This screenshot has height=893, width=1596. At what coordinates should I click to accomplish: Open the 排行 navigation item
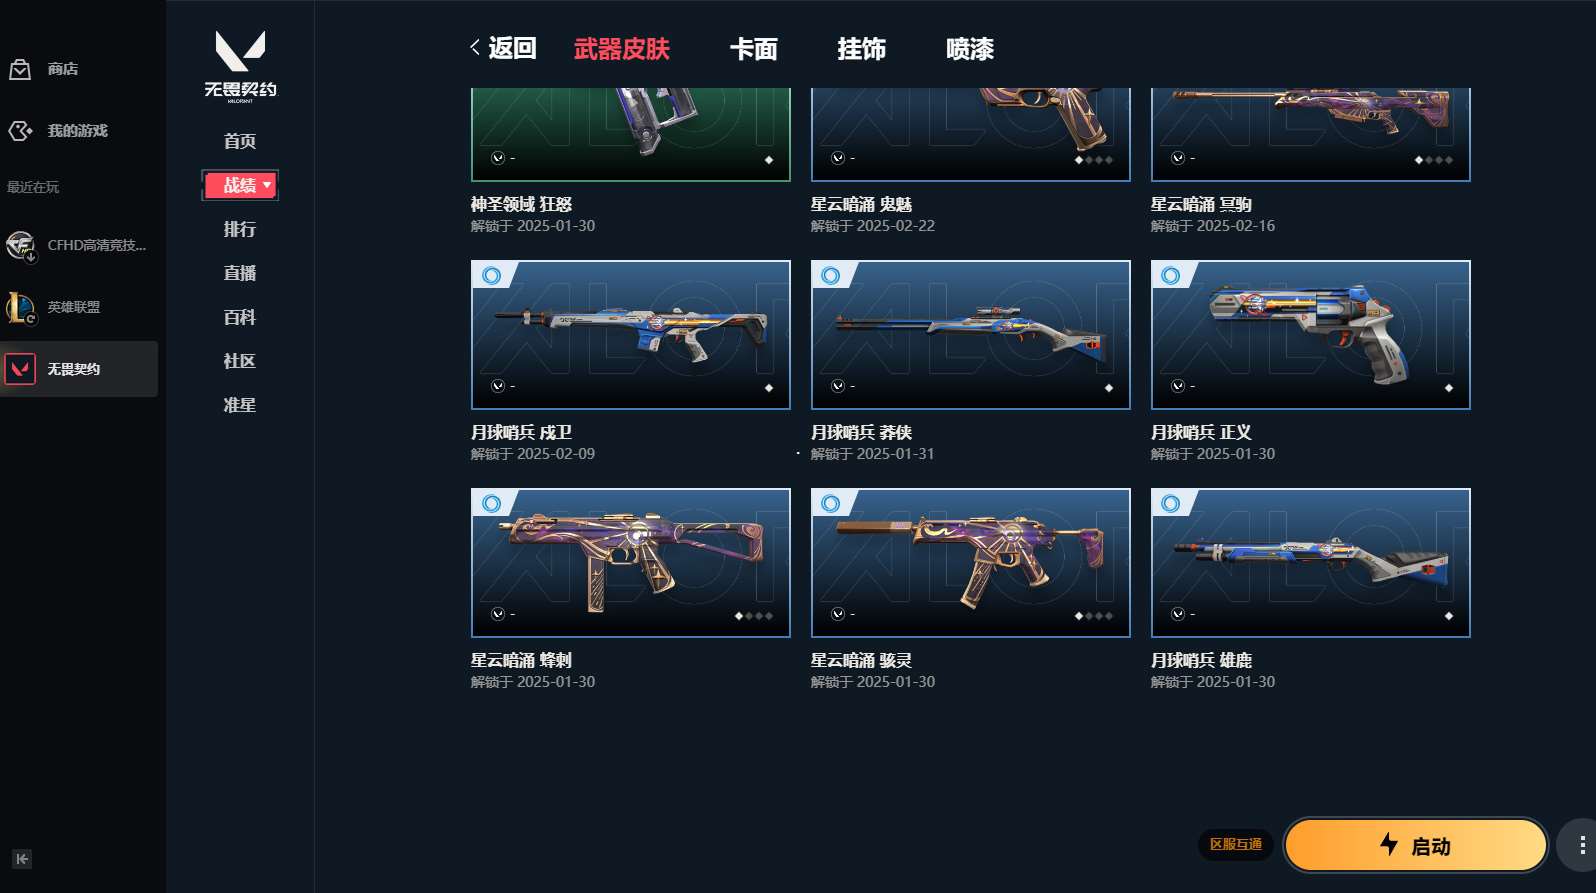point(240,229)
